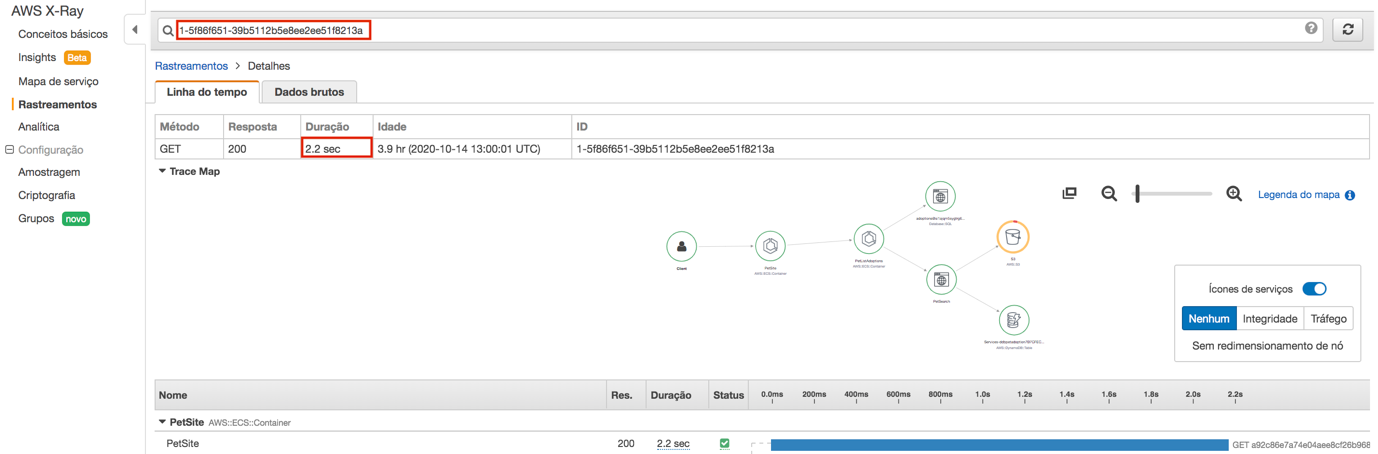1378x454 pixels.
Task: Click the Client node in the trace map
Action: pyautogui.click(x=682, y=246)
